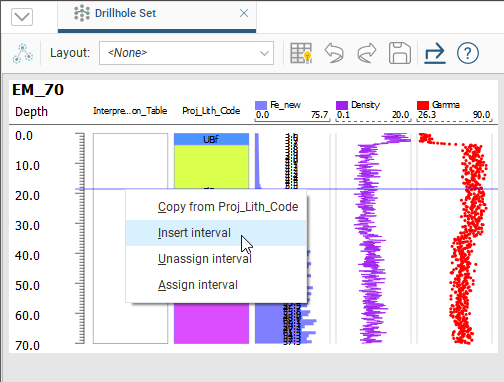Click the drillhole selection nodes icon
Screen dimensions: 504x382
coord(23,53)
